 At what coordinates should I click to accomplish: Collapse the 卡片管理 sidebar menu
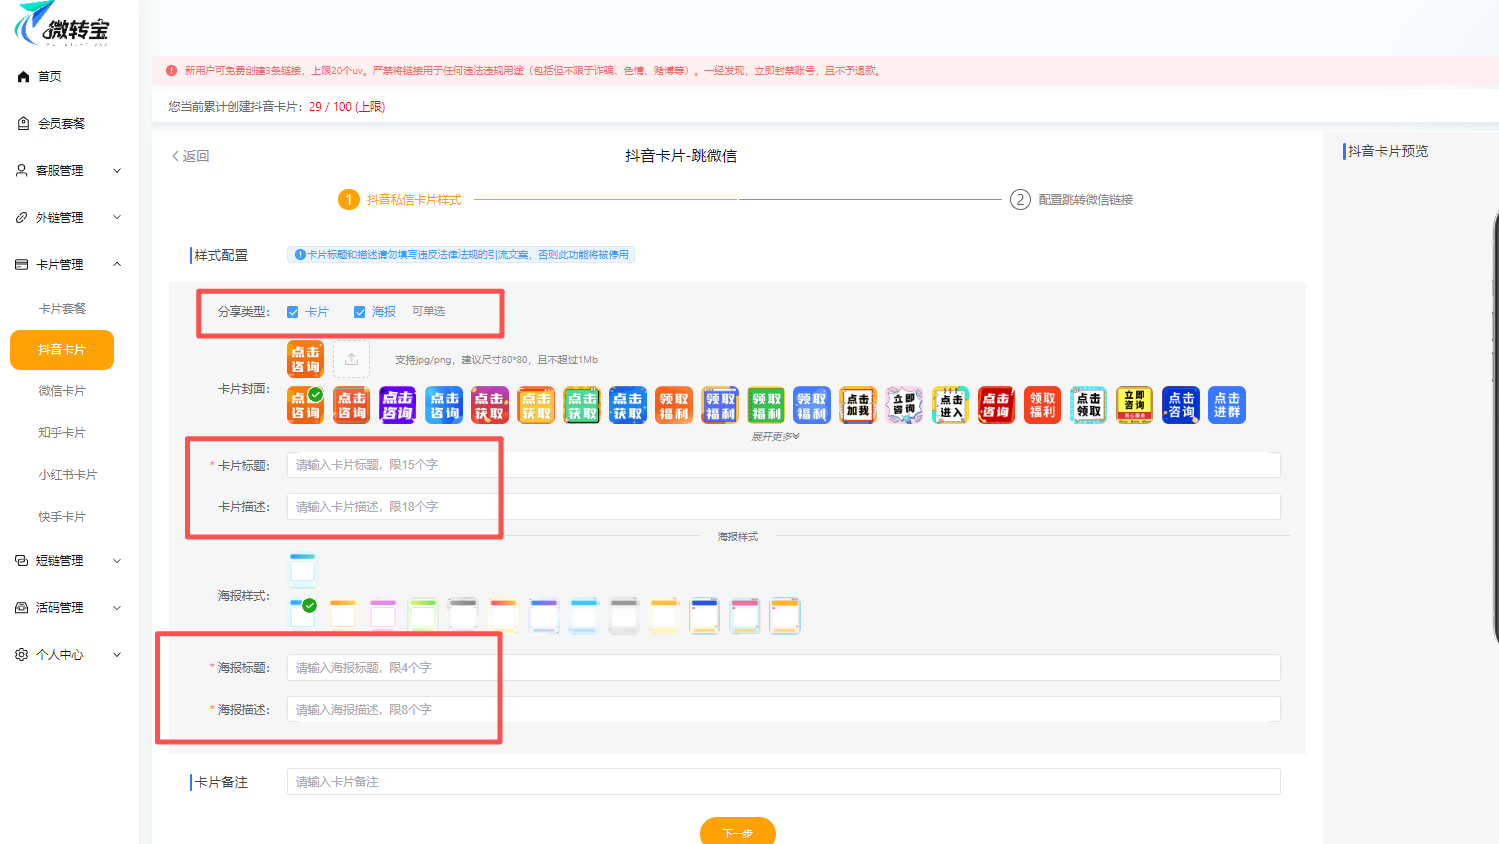68,265
